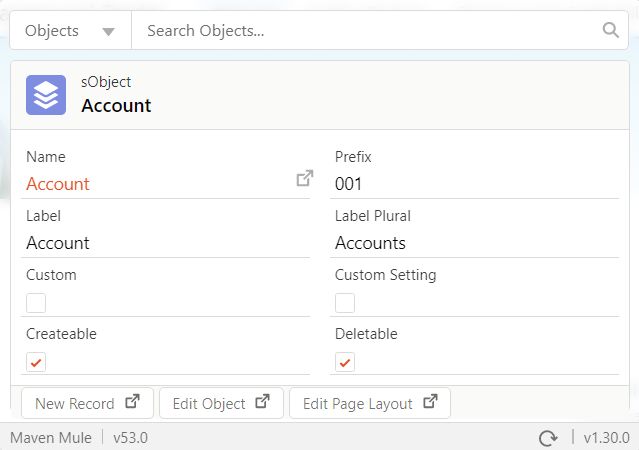
Task: Select the Label Plural value Accounts
Action: 370,243
